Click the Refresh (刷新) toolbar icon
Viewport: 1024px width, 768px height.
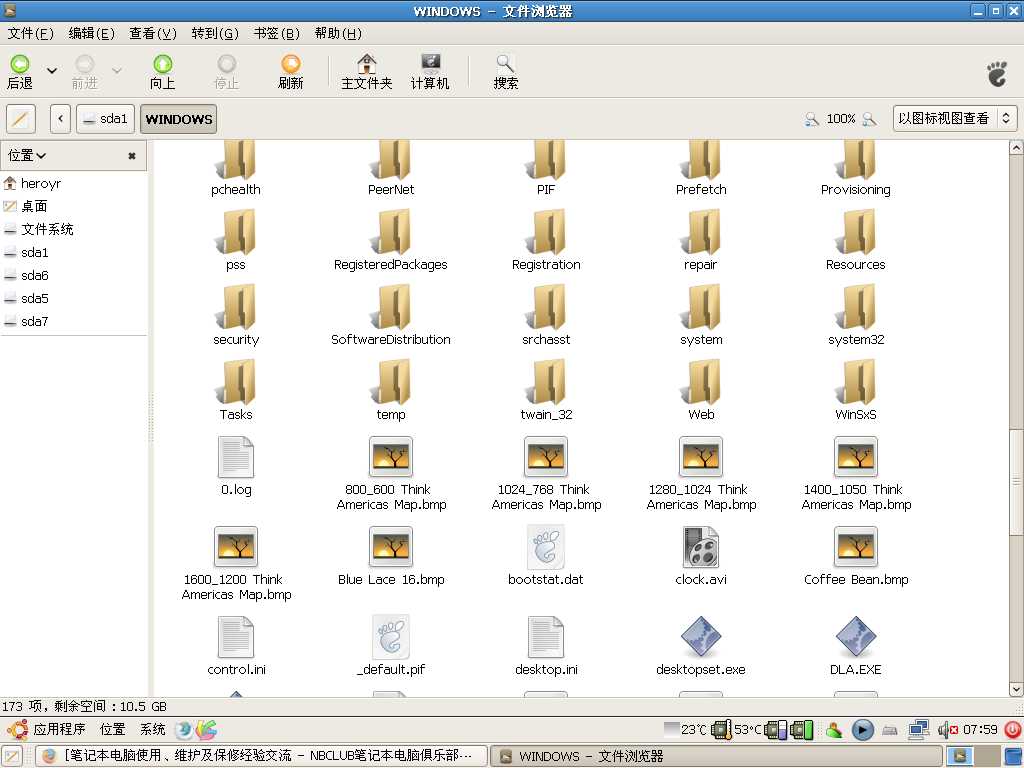pyautogui.click(x=291, y=65)
